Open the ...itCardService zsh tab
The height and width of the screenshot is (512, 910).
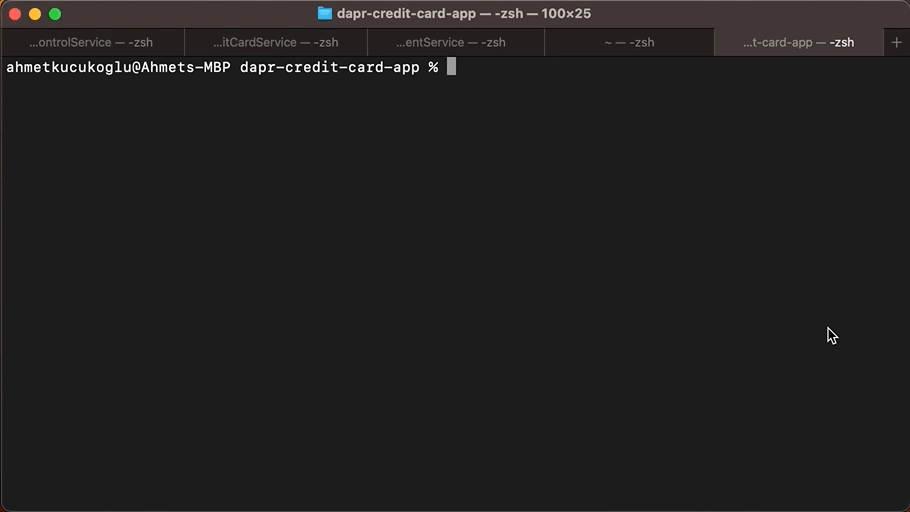tap(276, 42)
